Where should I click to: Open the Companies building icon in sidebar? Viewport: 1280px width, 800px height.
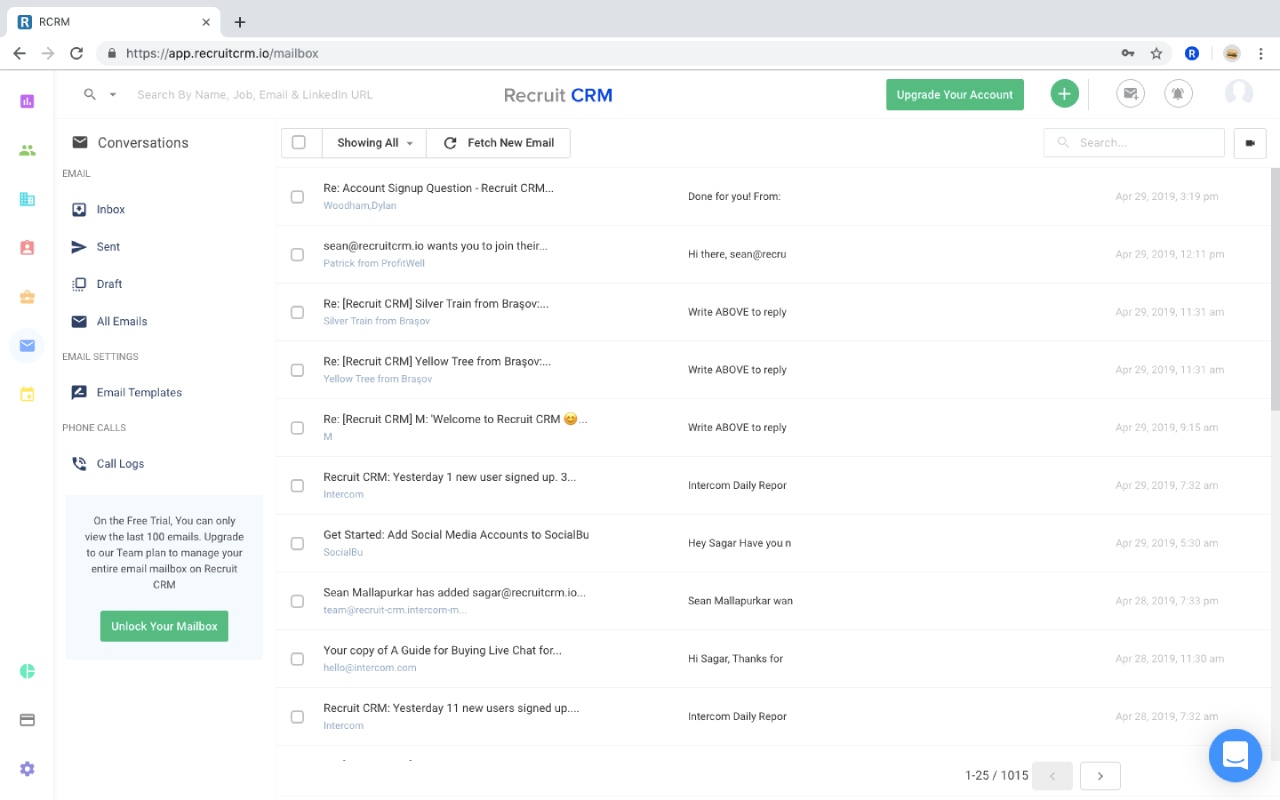coord(27,199)
